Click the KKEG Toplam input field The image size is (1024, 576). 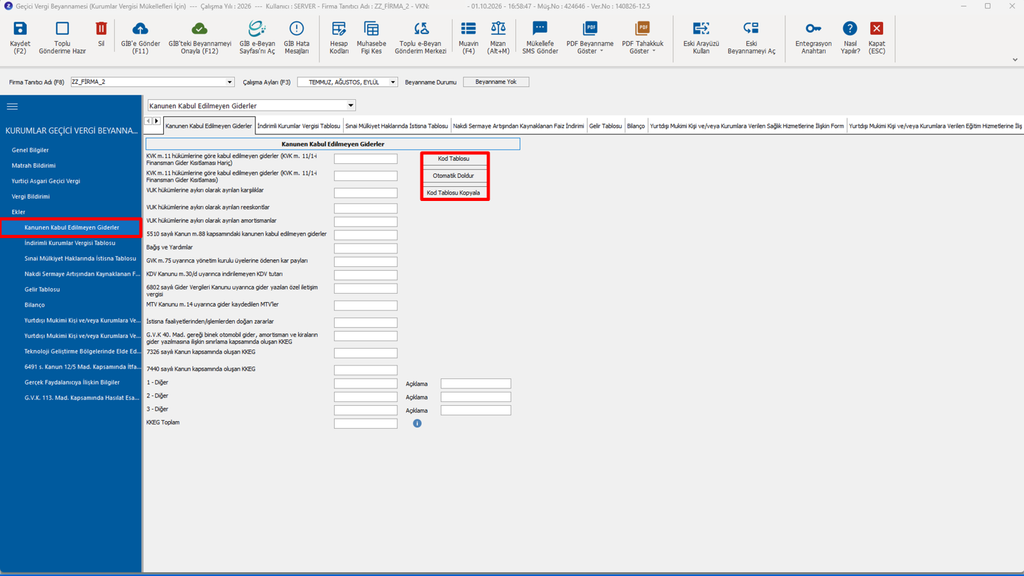[x=366, y=423]
